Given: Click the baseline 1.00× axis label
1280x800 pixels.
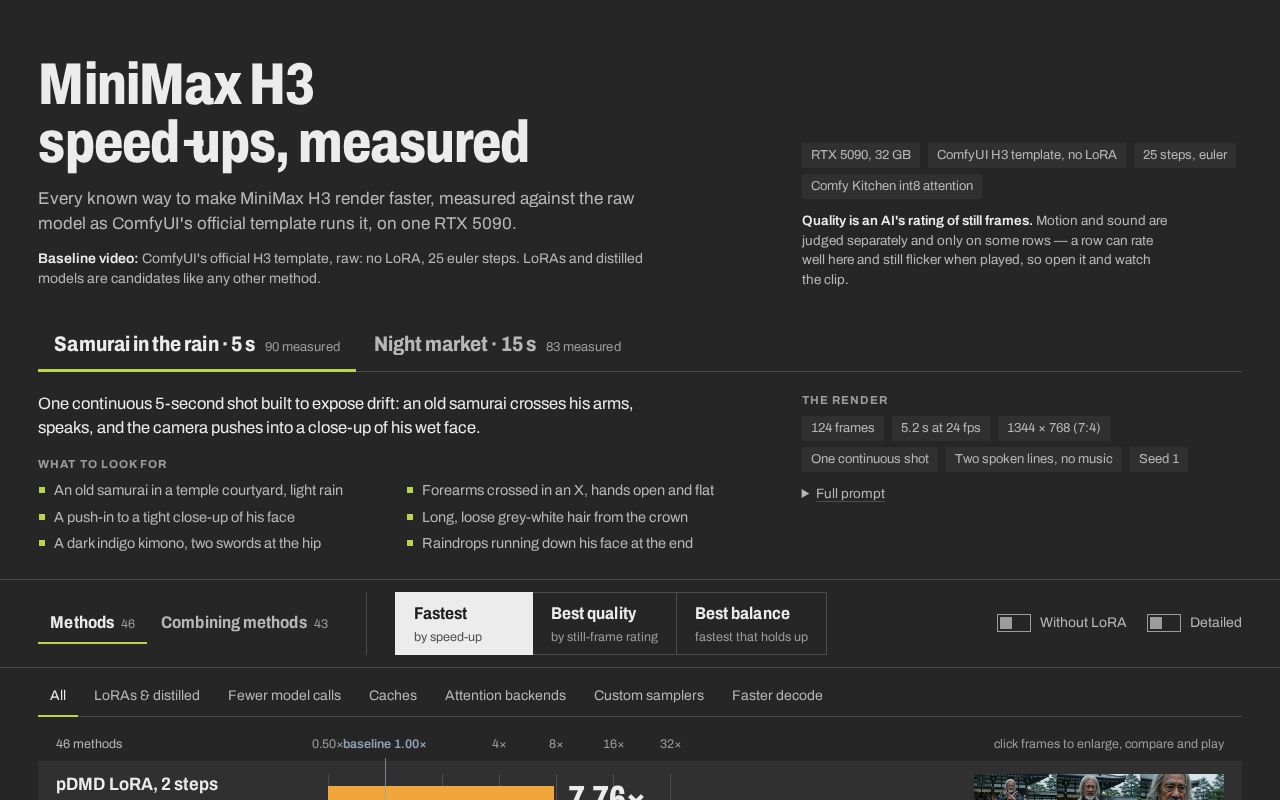Looking at the screenshot, I should 385,744.
